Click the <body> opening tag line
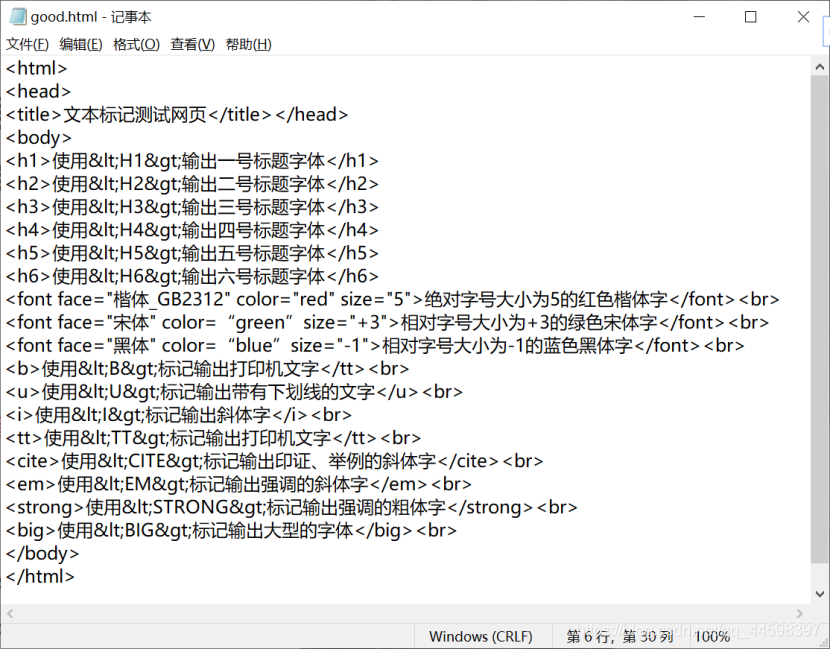The height and width of the screenshot is (649, 830). click(38, 138)
